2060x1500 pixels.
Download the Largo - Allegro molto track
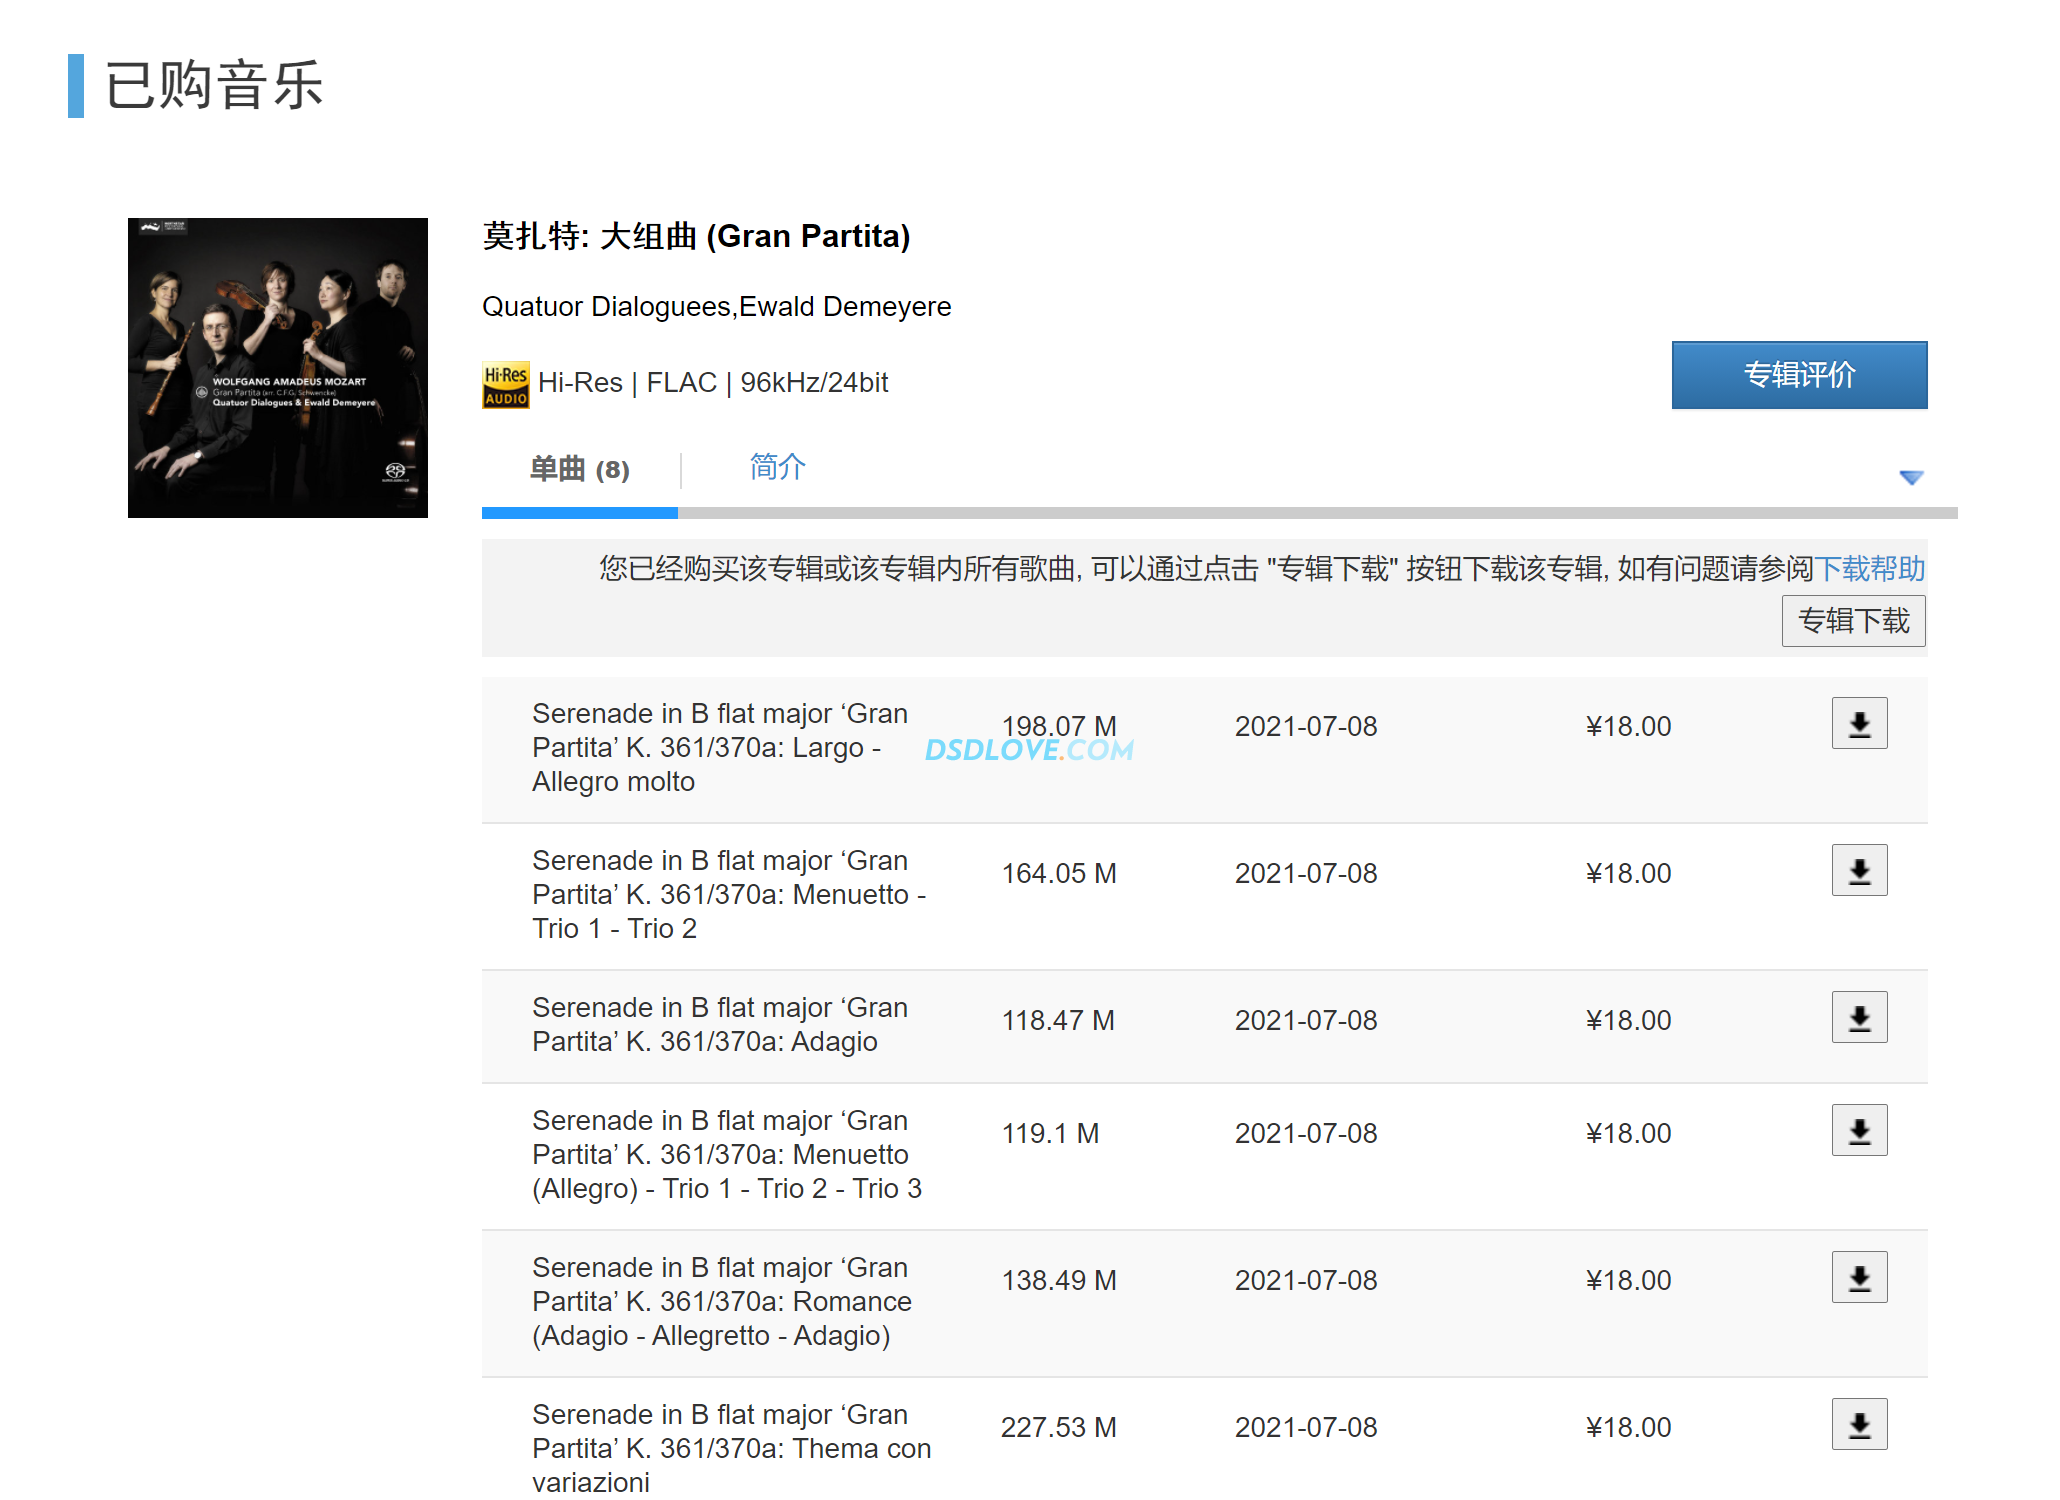(1859, 723)
